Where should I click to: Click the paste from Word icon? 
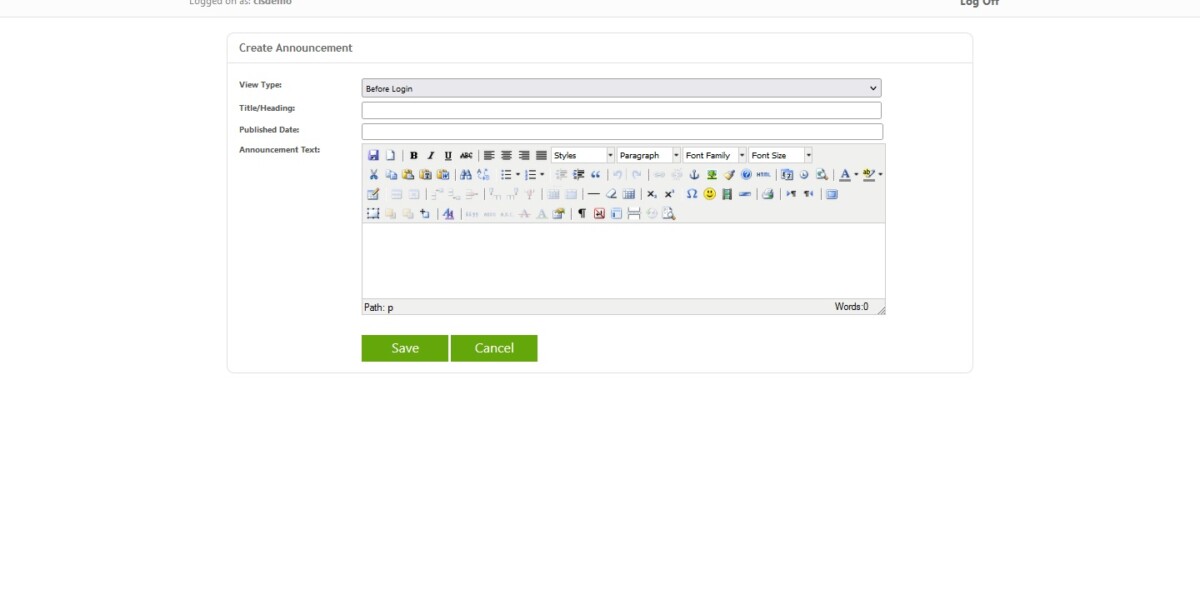(x=443, y=174)
